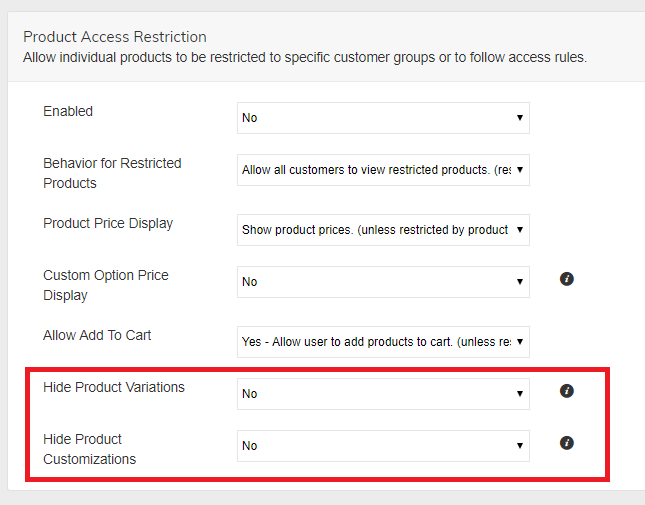The height and width of the screenshot is (505, 645).
Task: Open the Enabled dropdown
Action: coord(383,118)
